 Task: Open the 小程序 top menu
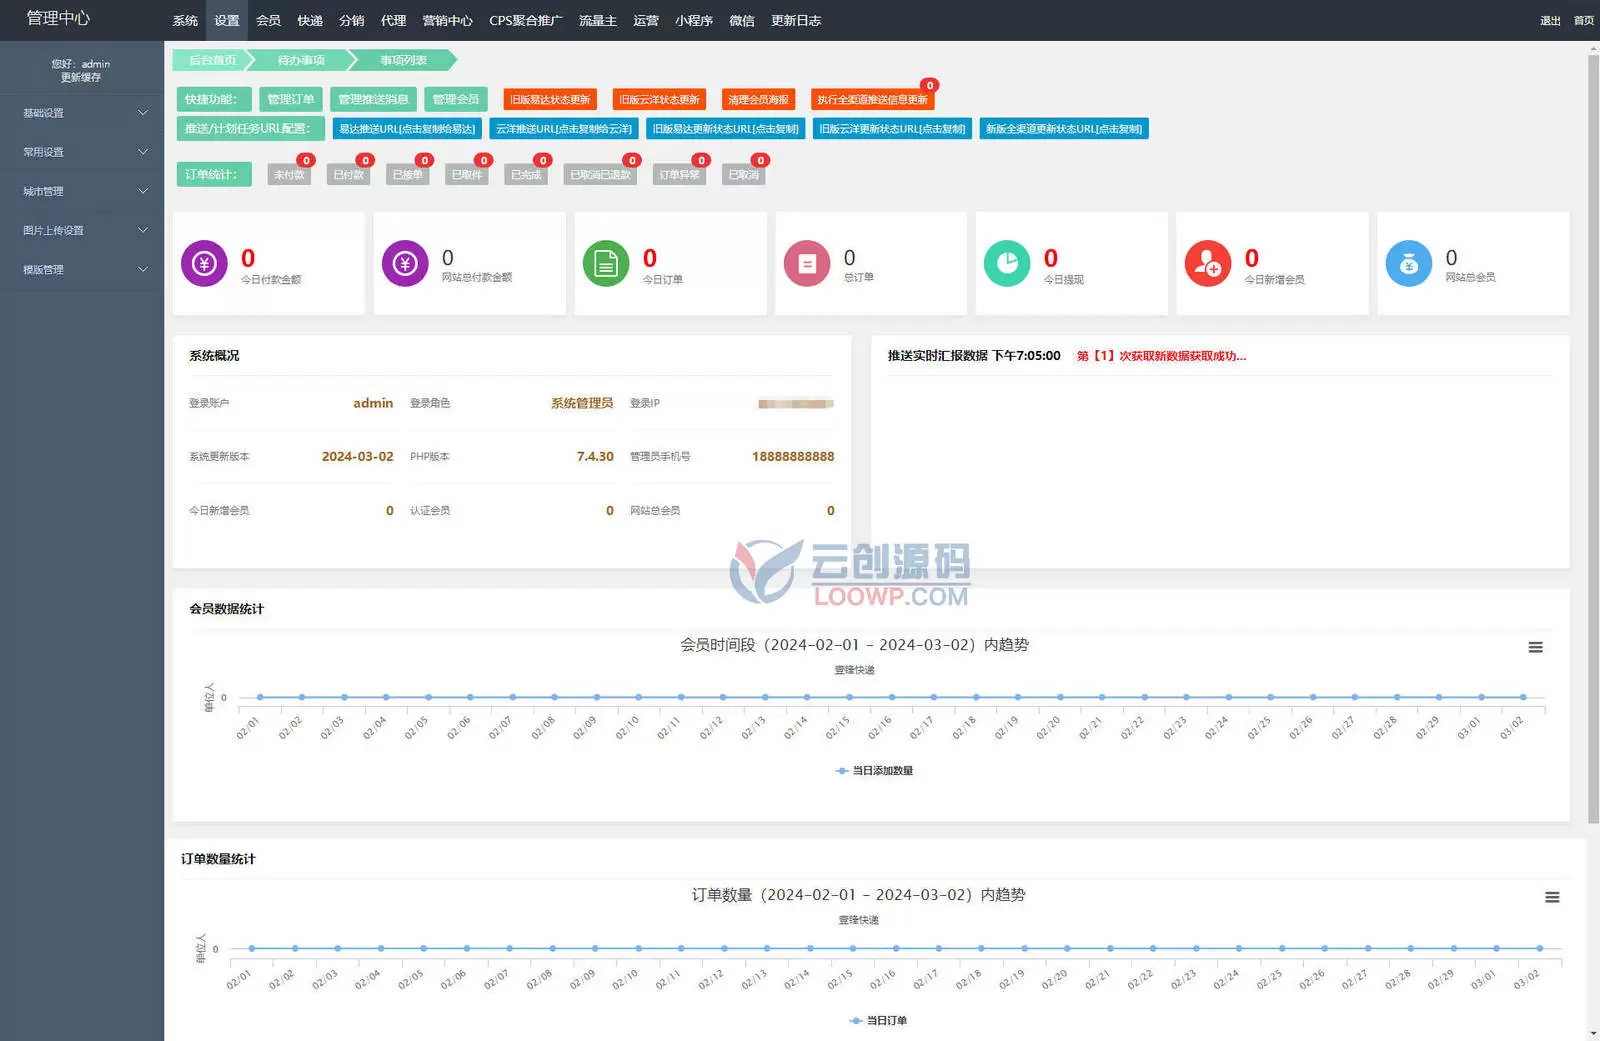click(x=694, y=20)
